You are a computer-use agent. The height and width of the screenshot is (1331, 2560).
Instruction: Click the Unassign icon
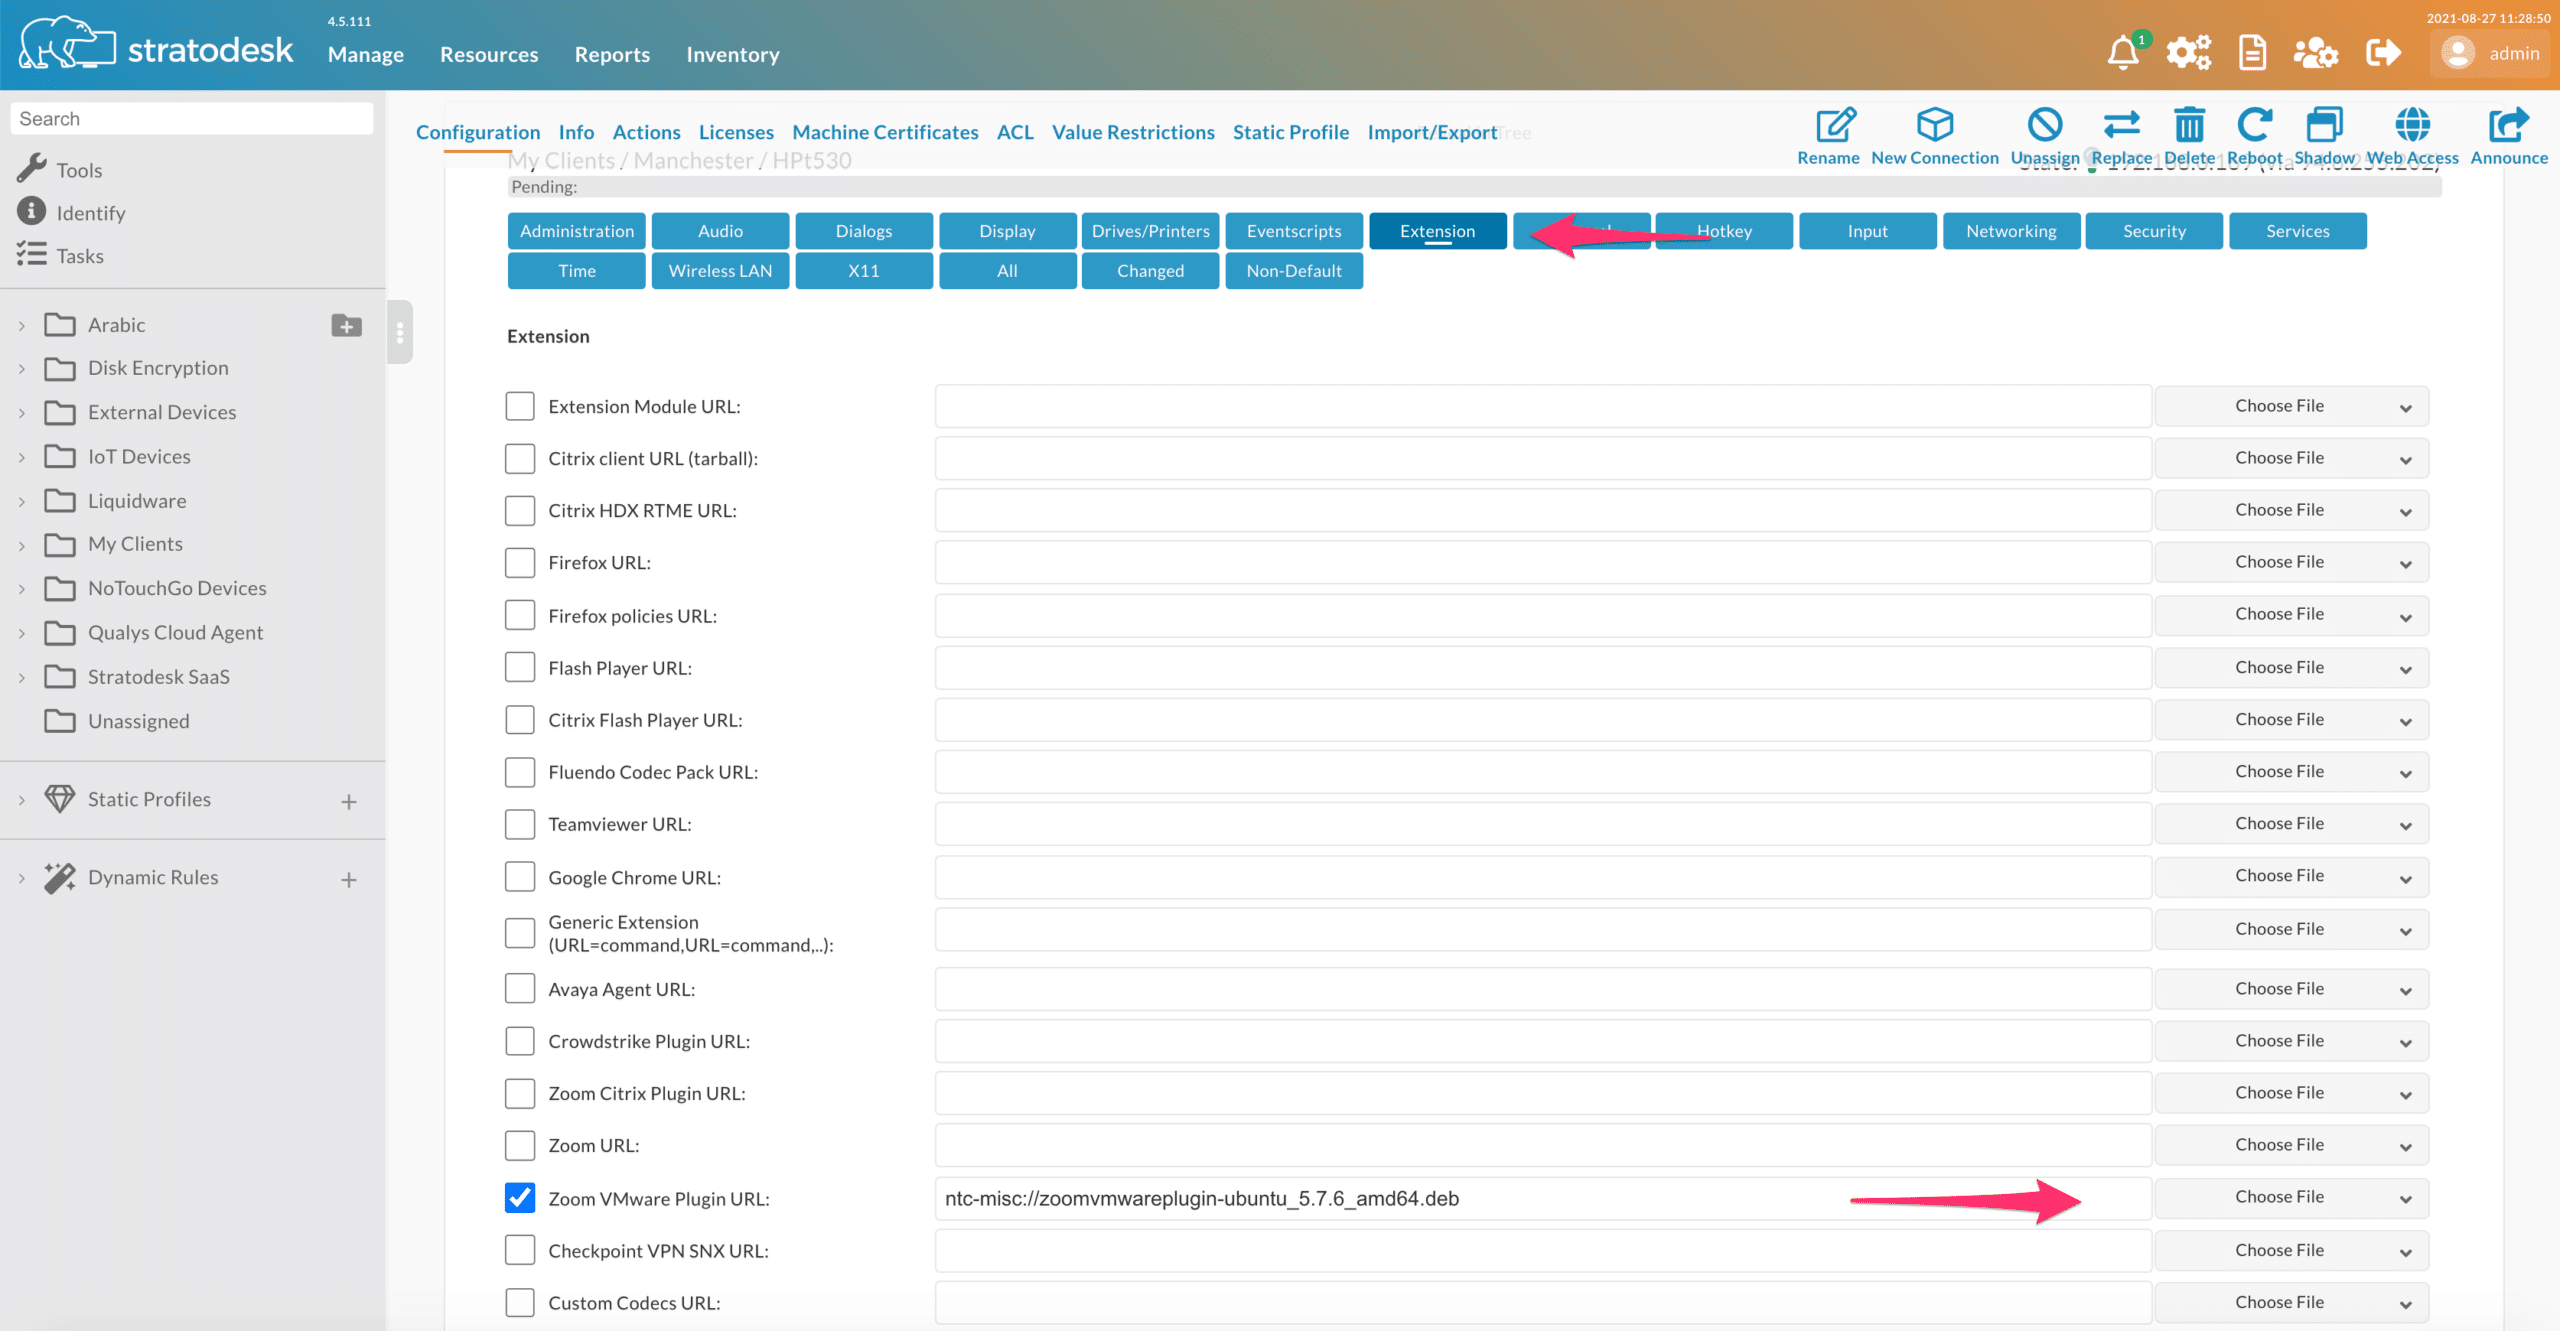[2044, 125]
